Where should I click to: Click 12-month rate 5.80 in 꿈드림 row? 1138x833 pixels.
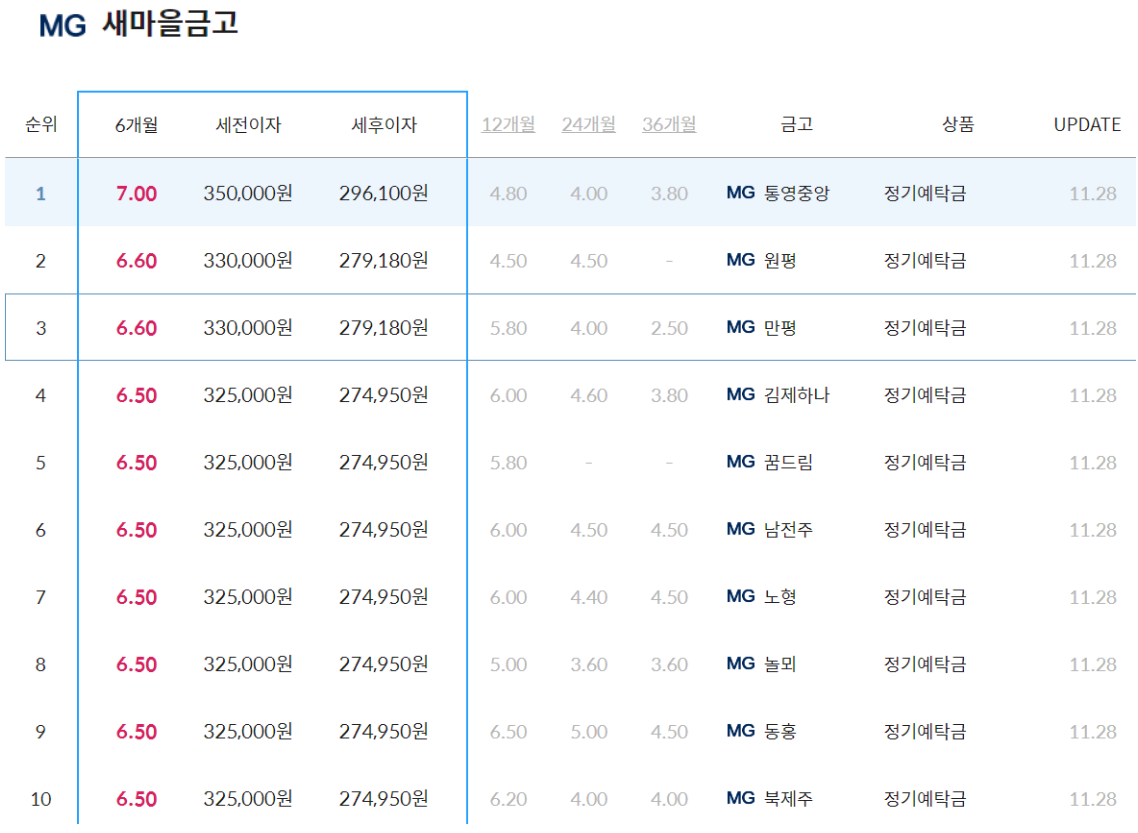(x=508, y=463)
